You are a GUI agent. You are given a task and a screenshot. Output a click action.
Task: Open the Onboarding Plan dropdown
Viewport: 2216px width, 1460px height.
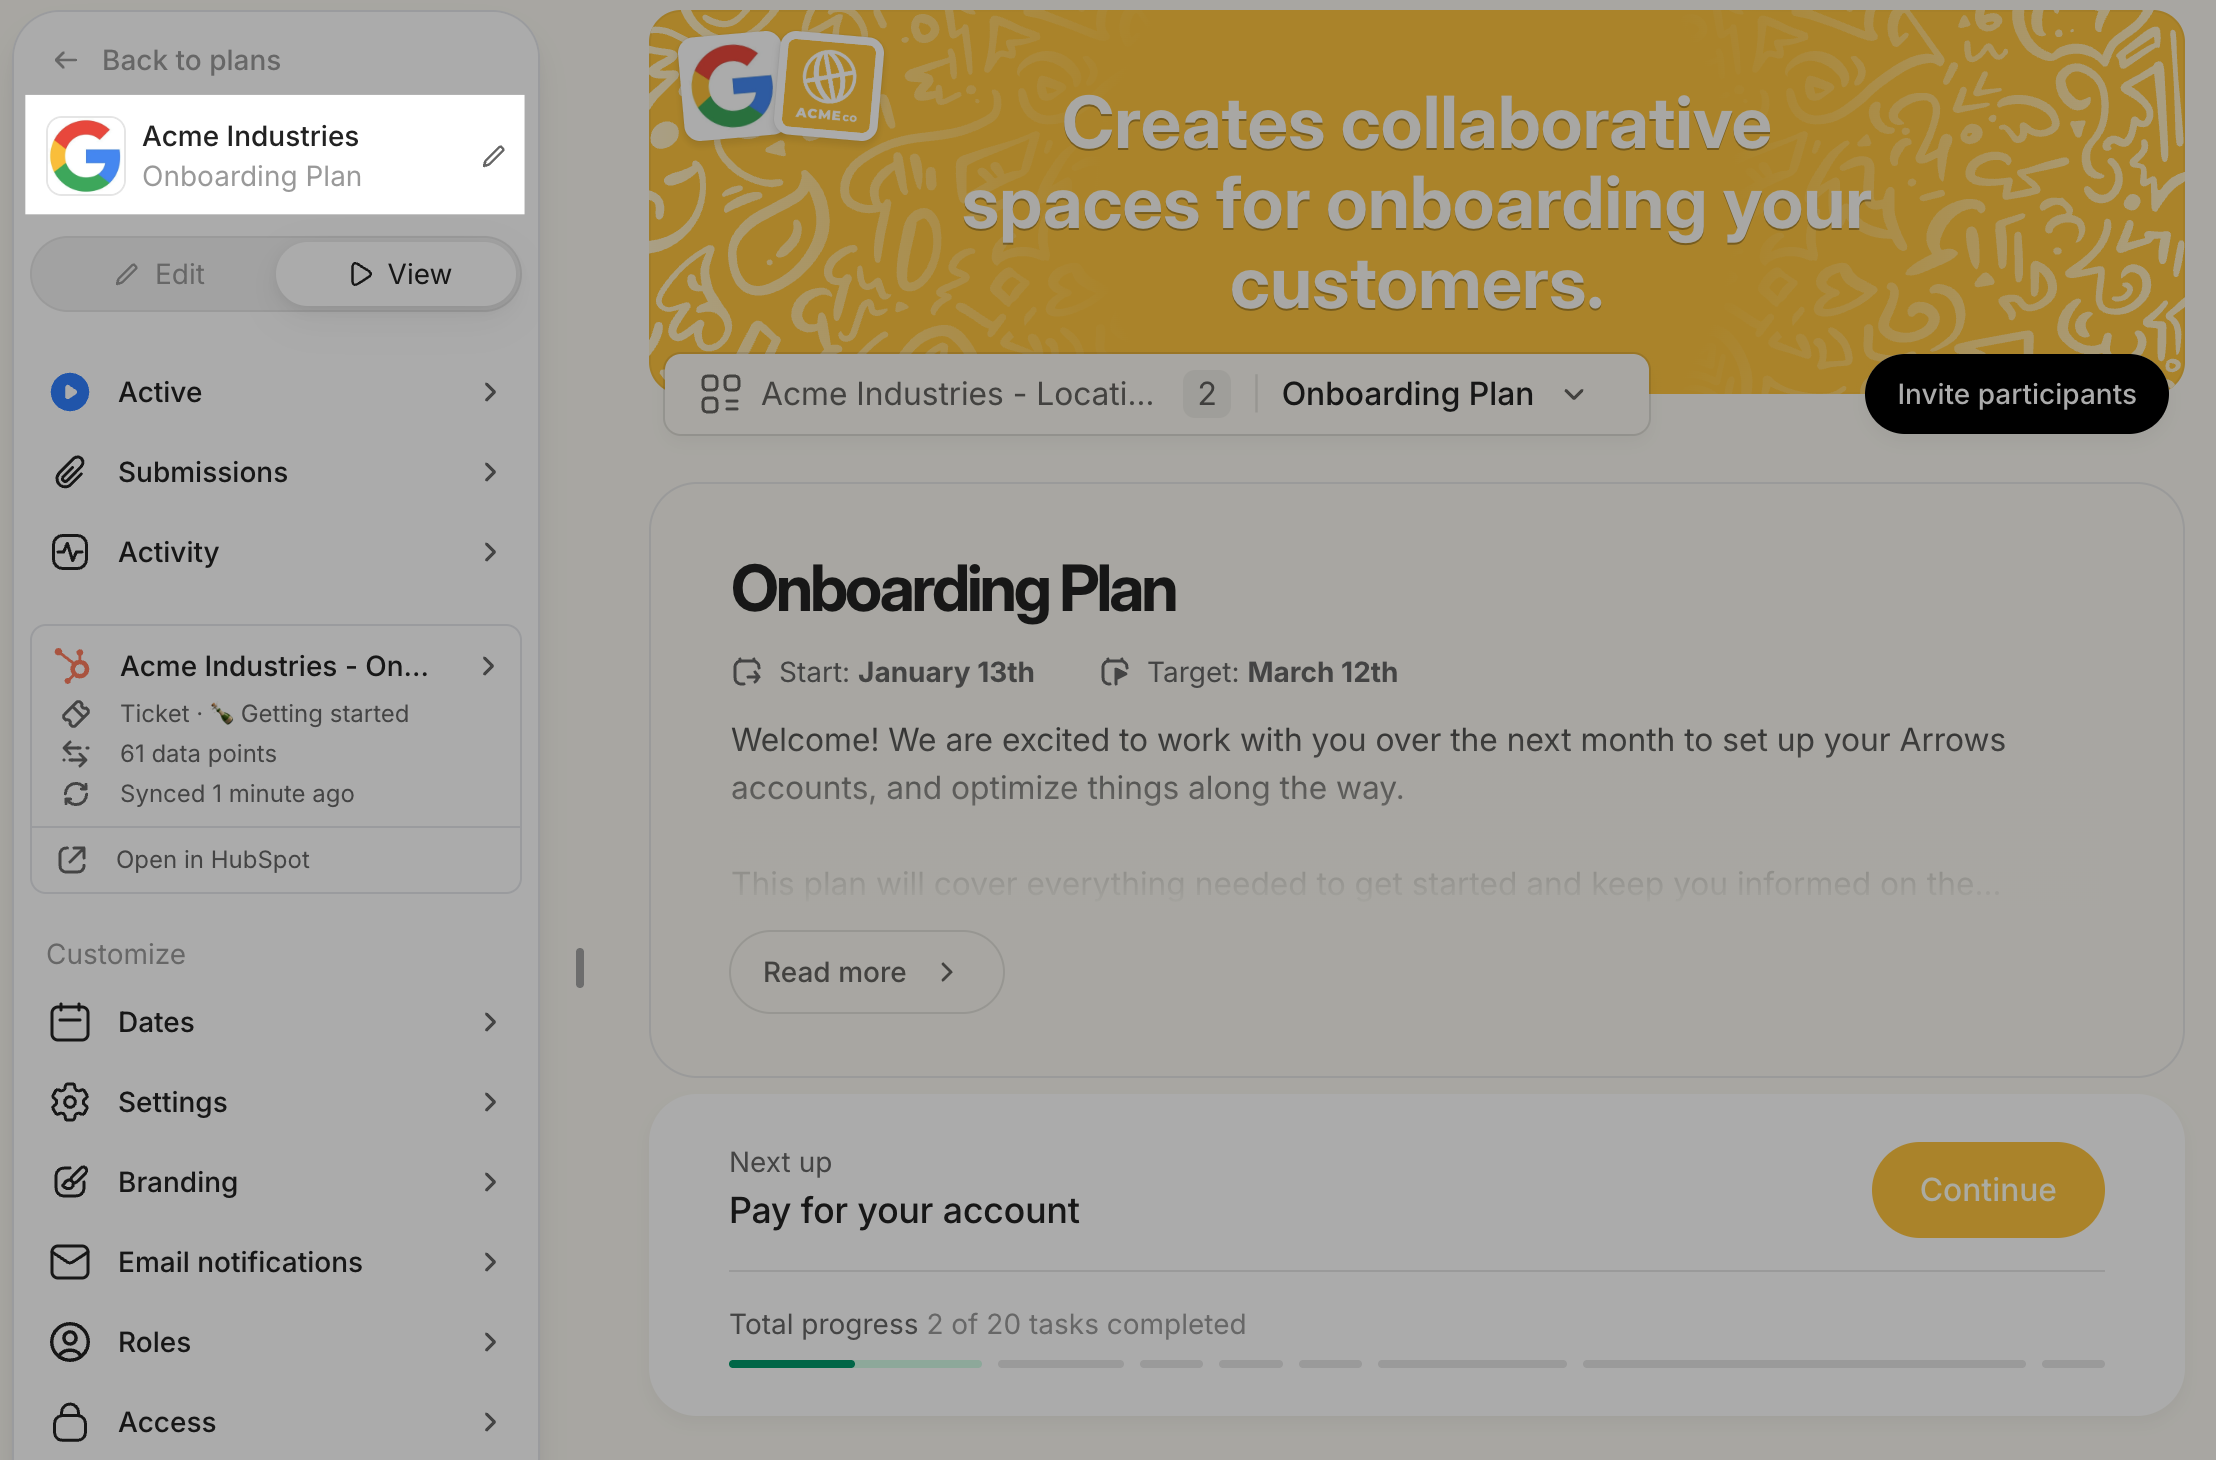(1432, 394)
